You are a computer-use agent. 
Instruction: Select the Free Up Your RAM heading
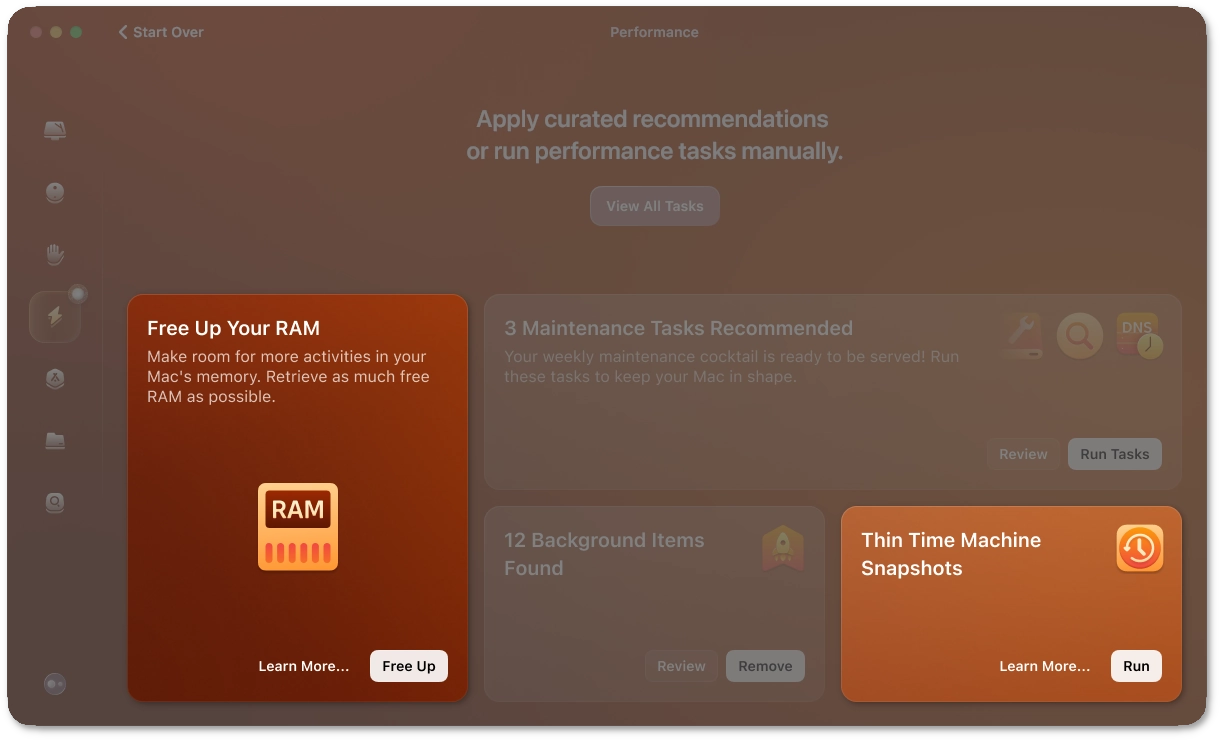[233, 328]
